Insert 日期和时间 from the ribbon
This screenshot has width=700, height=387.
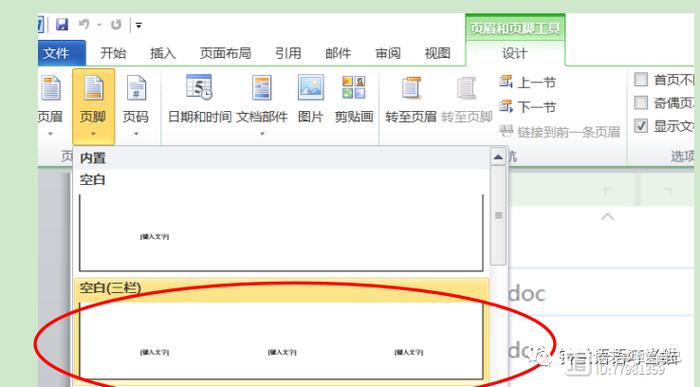[x=199, y=99]
